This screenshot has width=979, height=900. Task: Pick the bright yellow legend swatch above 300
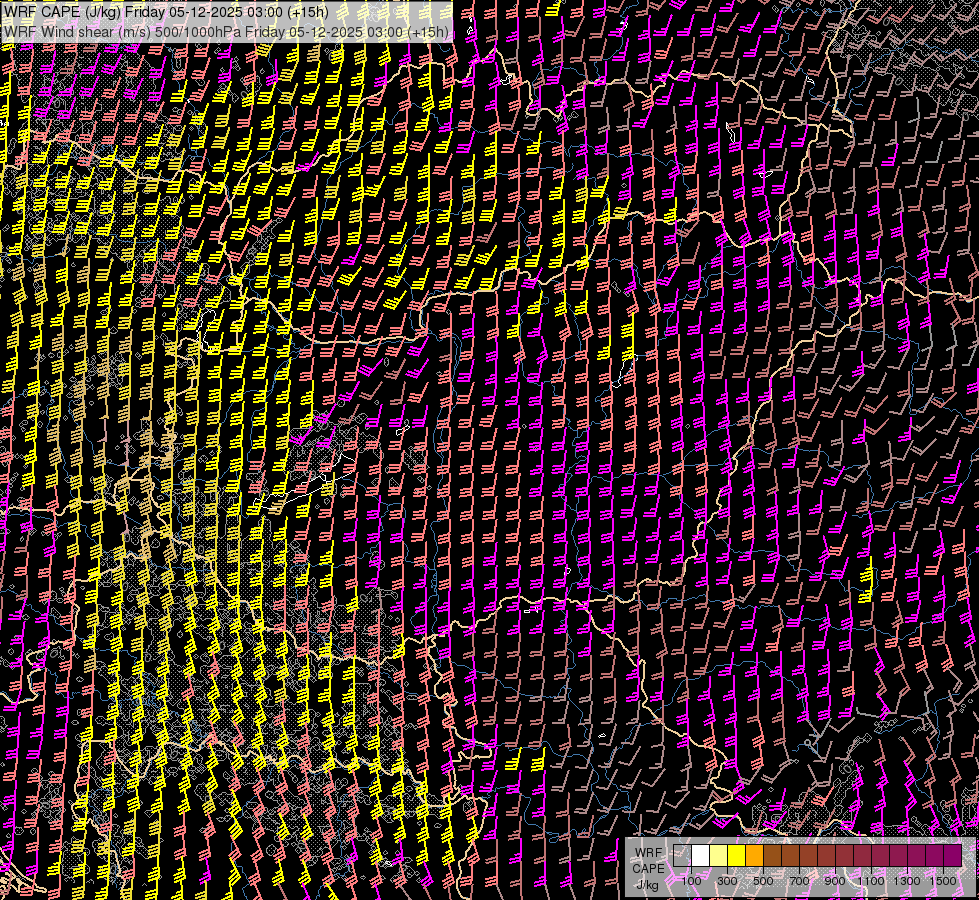(737, 855)
